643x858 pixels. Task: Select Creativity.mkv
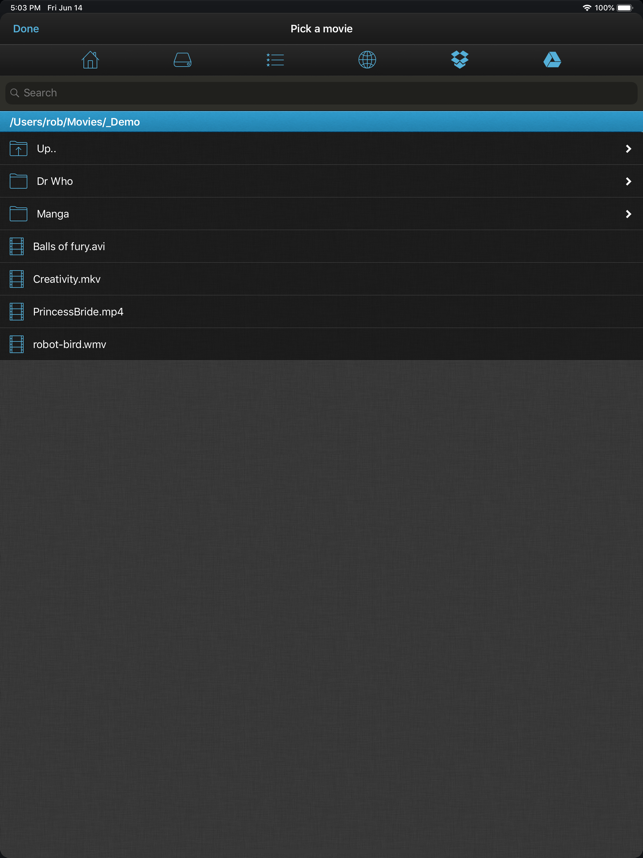tap(321, 279)
